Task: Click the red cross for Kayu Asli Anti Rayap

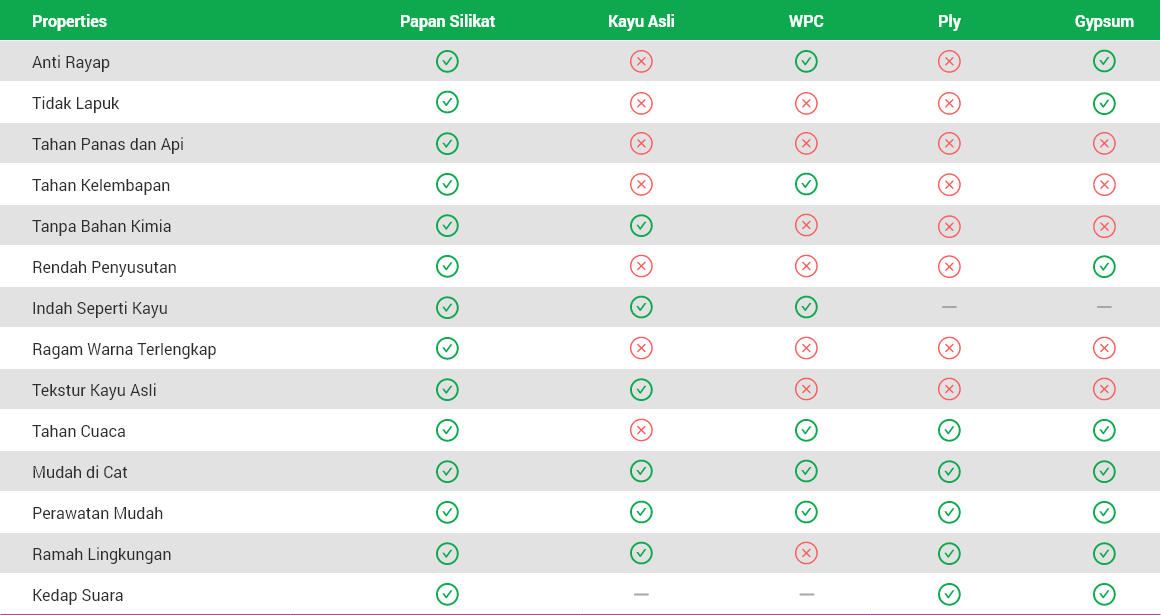Action: tap(641, 62)
